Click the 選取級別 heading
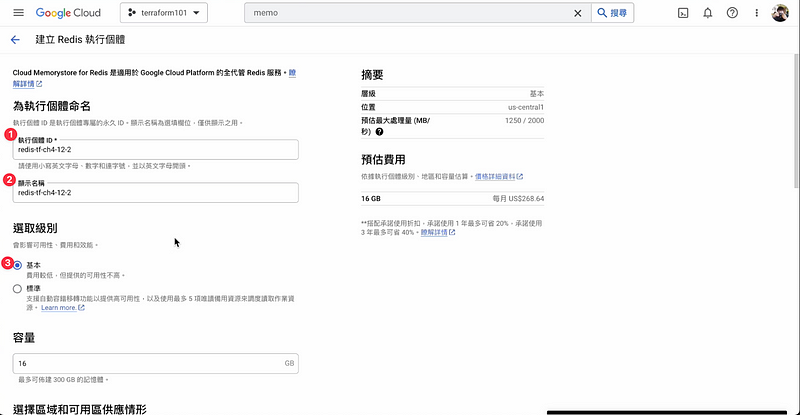800x415 pixels. click(35, 228)
